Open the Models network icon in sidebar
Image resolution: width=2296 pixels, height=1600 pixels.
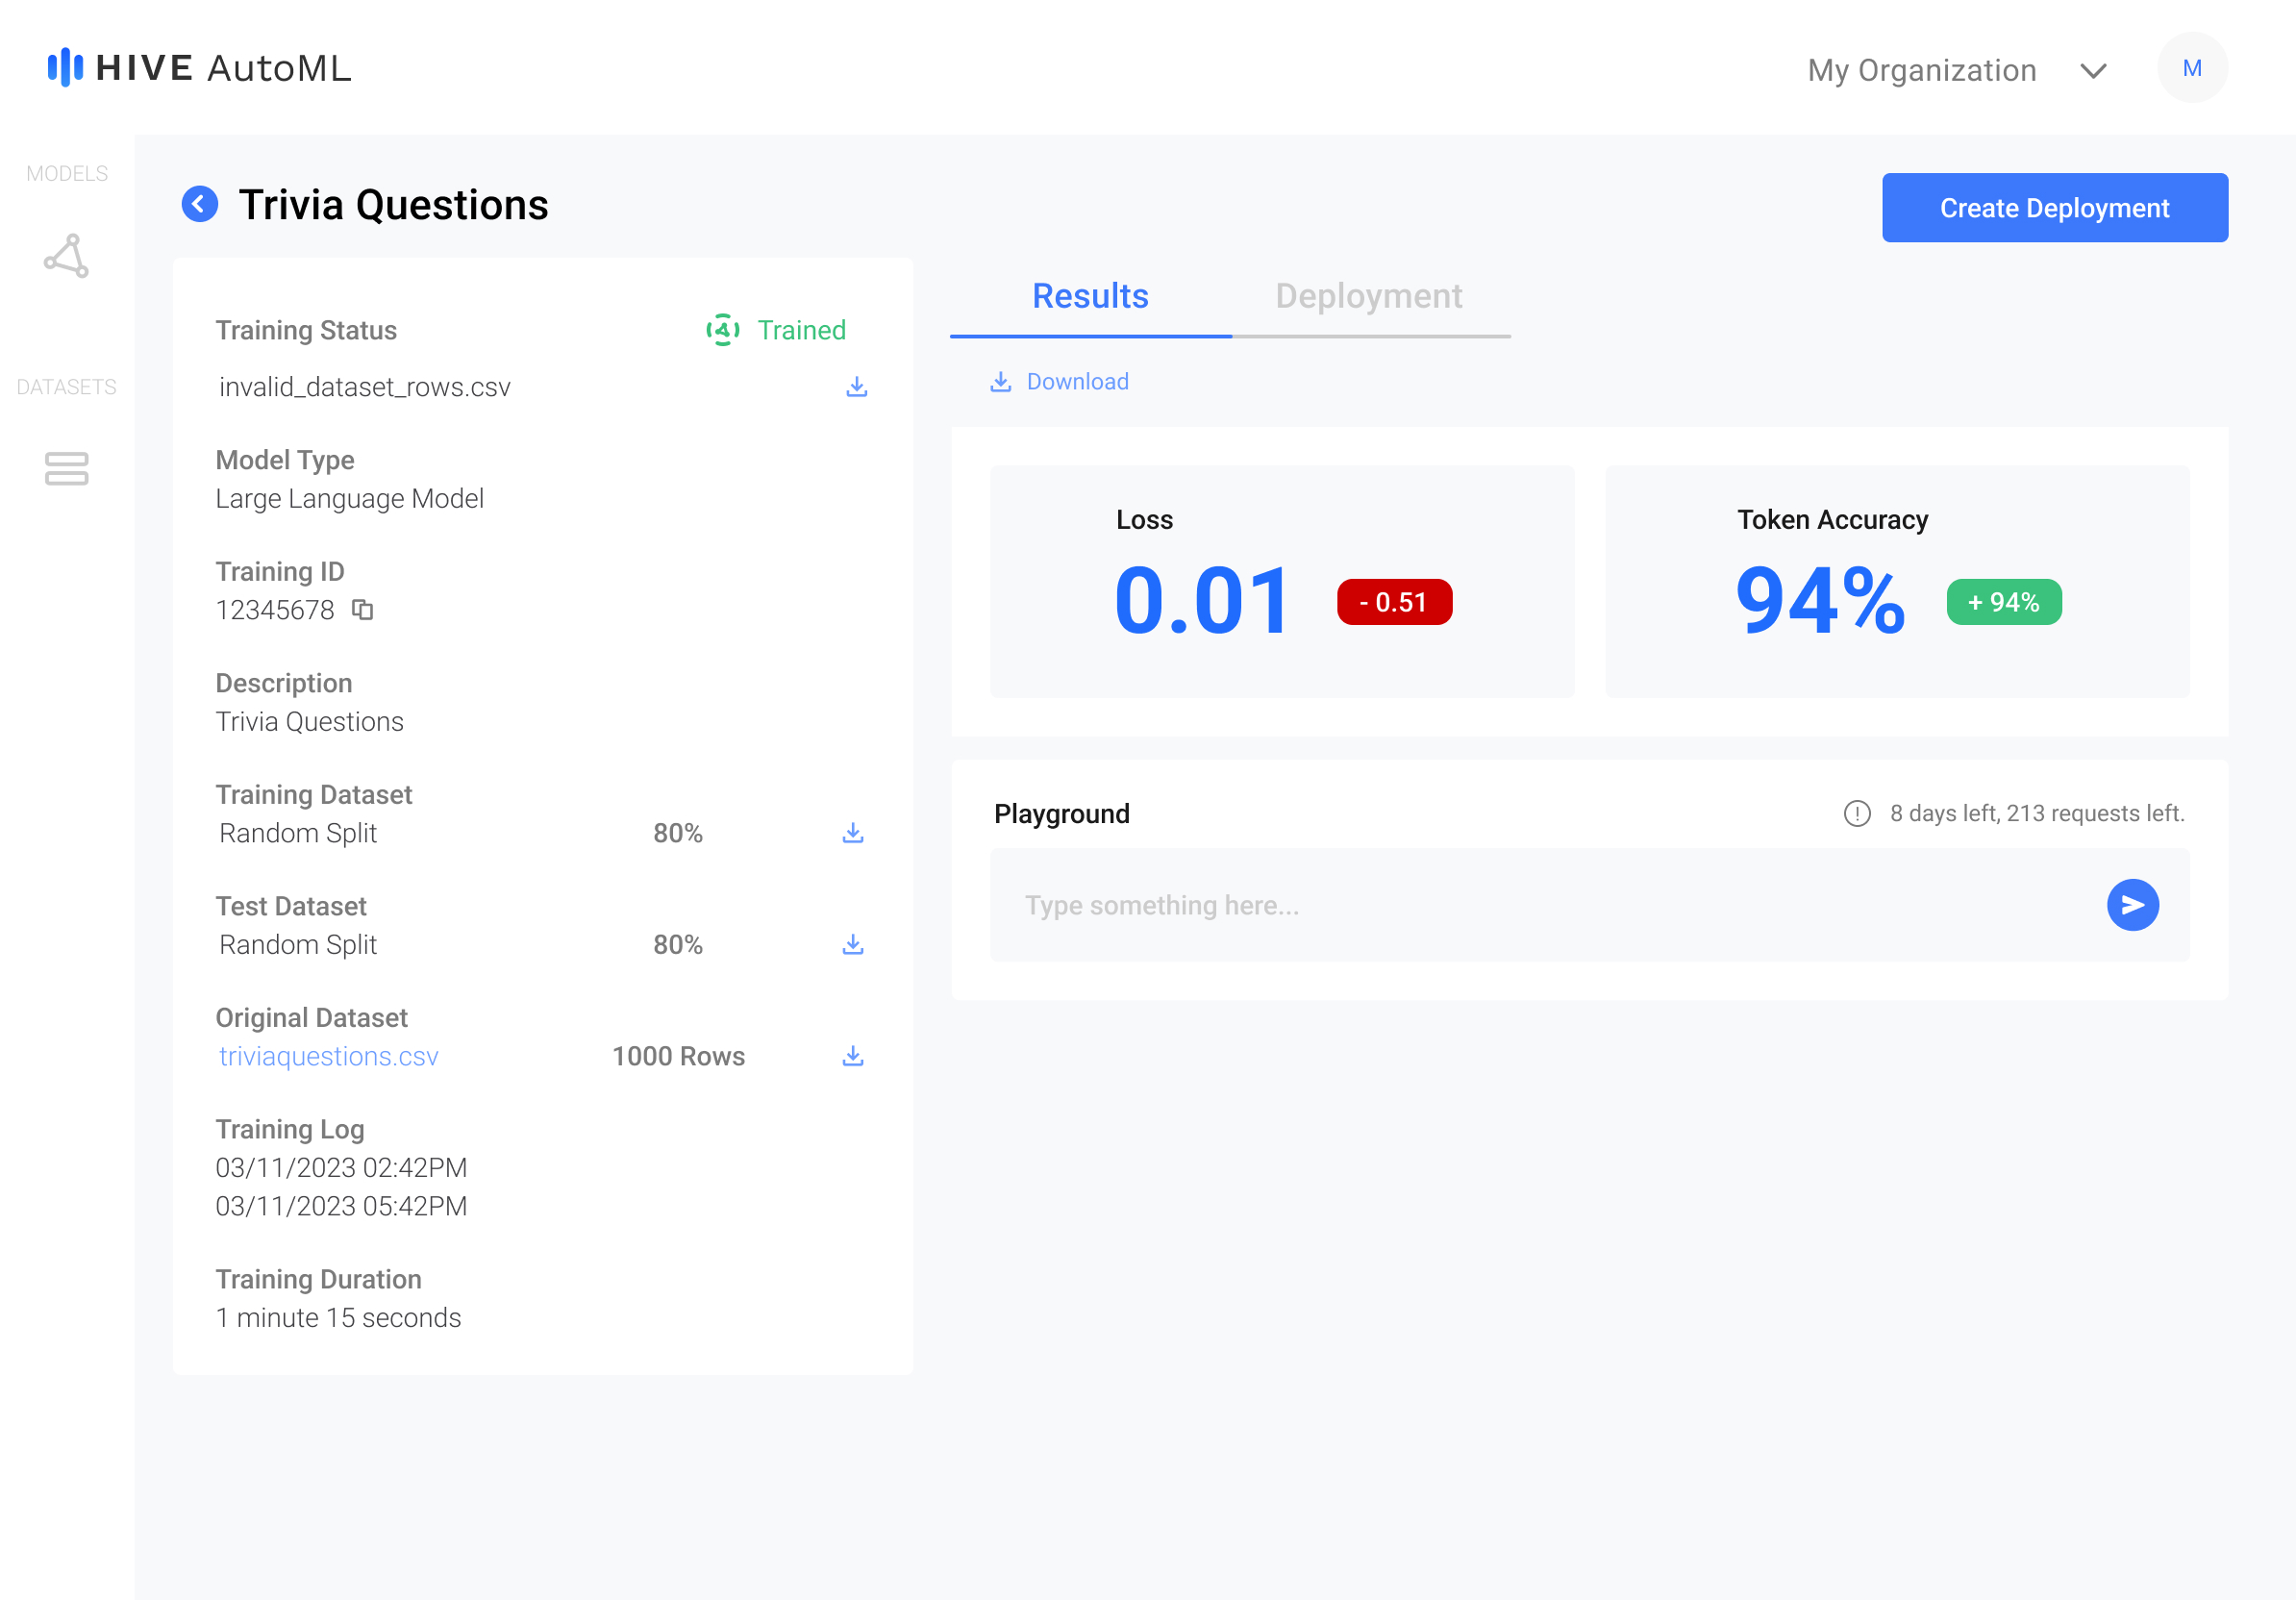pyautogui.click(x=66, y=256)
